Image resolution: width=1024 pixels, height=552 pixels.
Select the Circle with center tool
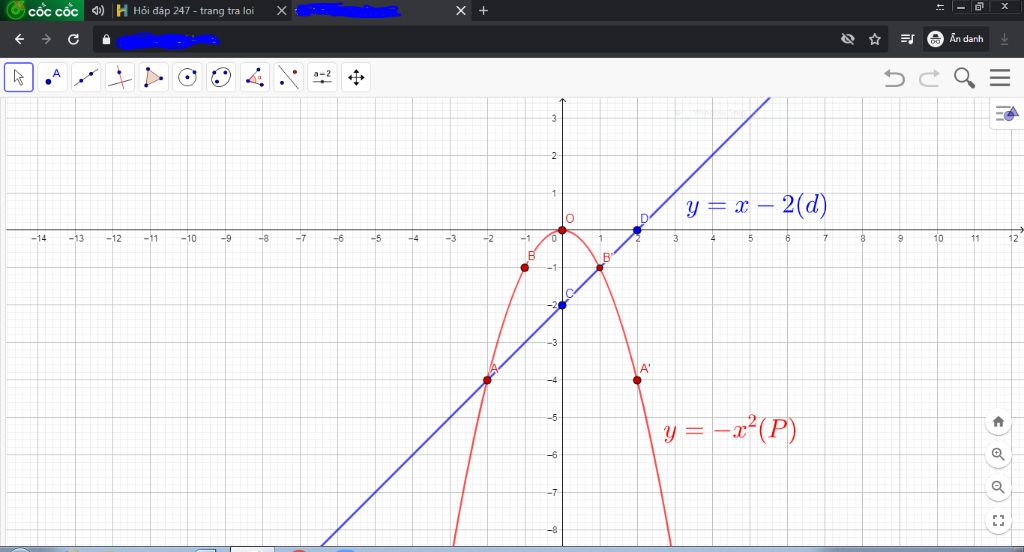click(x=187, y=78)
